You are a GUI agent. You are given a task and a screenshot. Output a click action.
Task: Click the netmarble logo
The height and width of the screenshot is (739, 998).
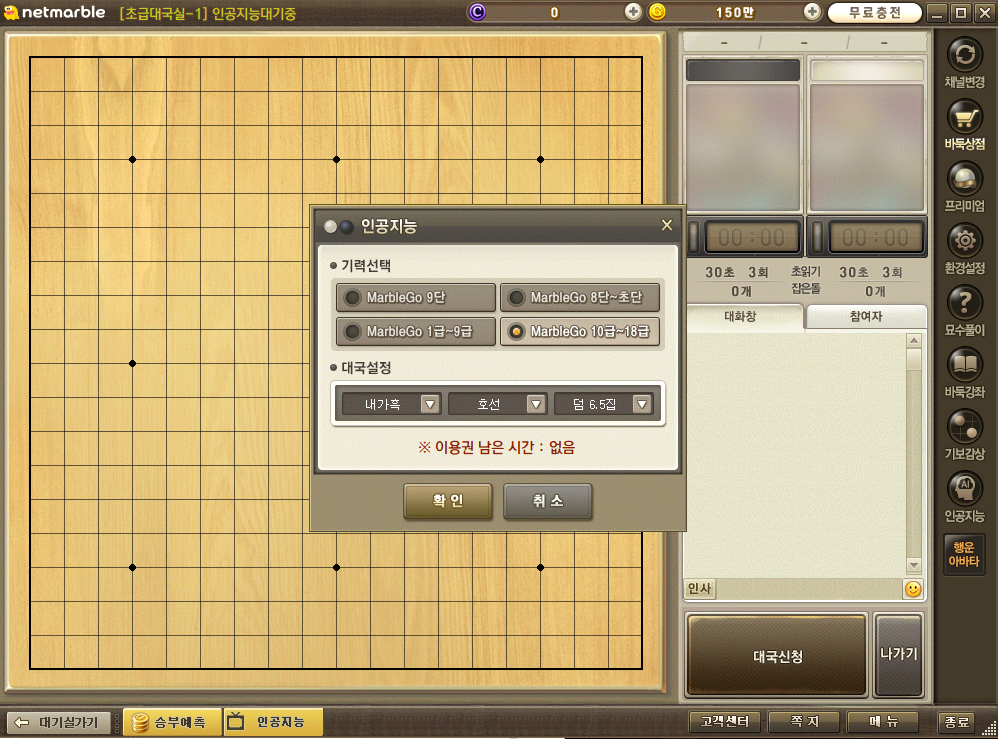click(55, 12)
